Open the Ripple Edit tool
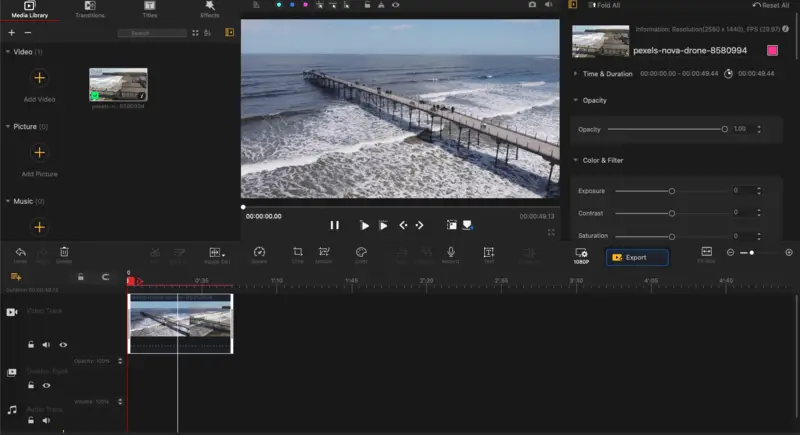The width and height of the screenshot is (800, 435). pyautogui.click(x=217, y=254)
